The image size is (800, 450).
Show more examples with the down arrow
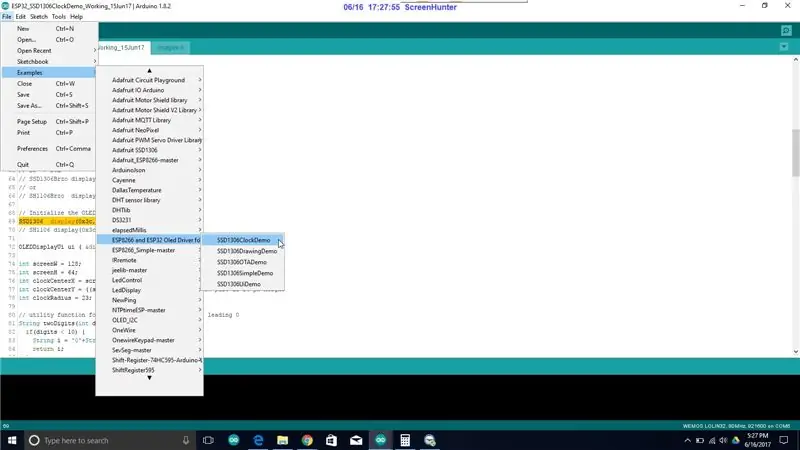pos(149,378)
